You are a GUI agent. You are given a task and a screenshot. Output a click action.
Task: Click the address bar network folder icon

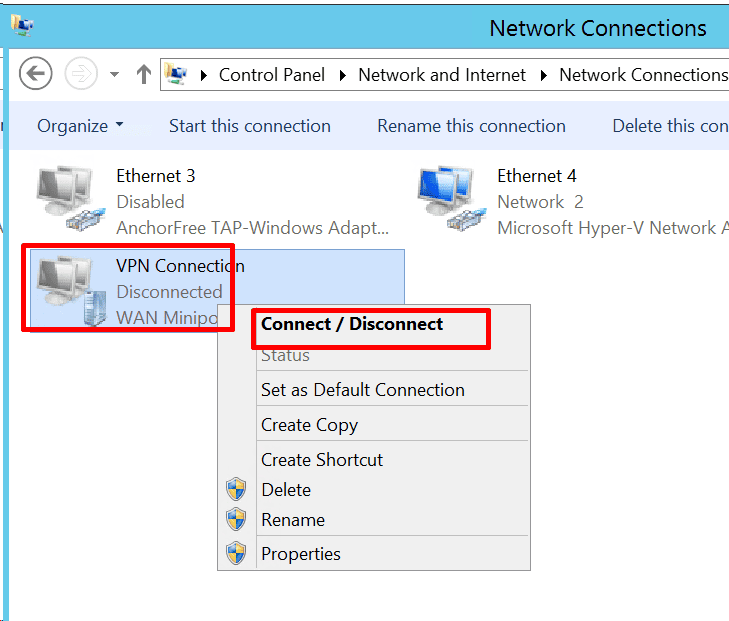click(176, 74)
